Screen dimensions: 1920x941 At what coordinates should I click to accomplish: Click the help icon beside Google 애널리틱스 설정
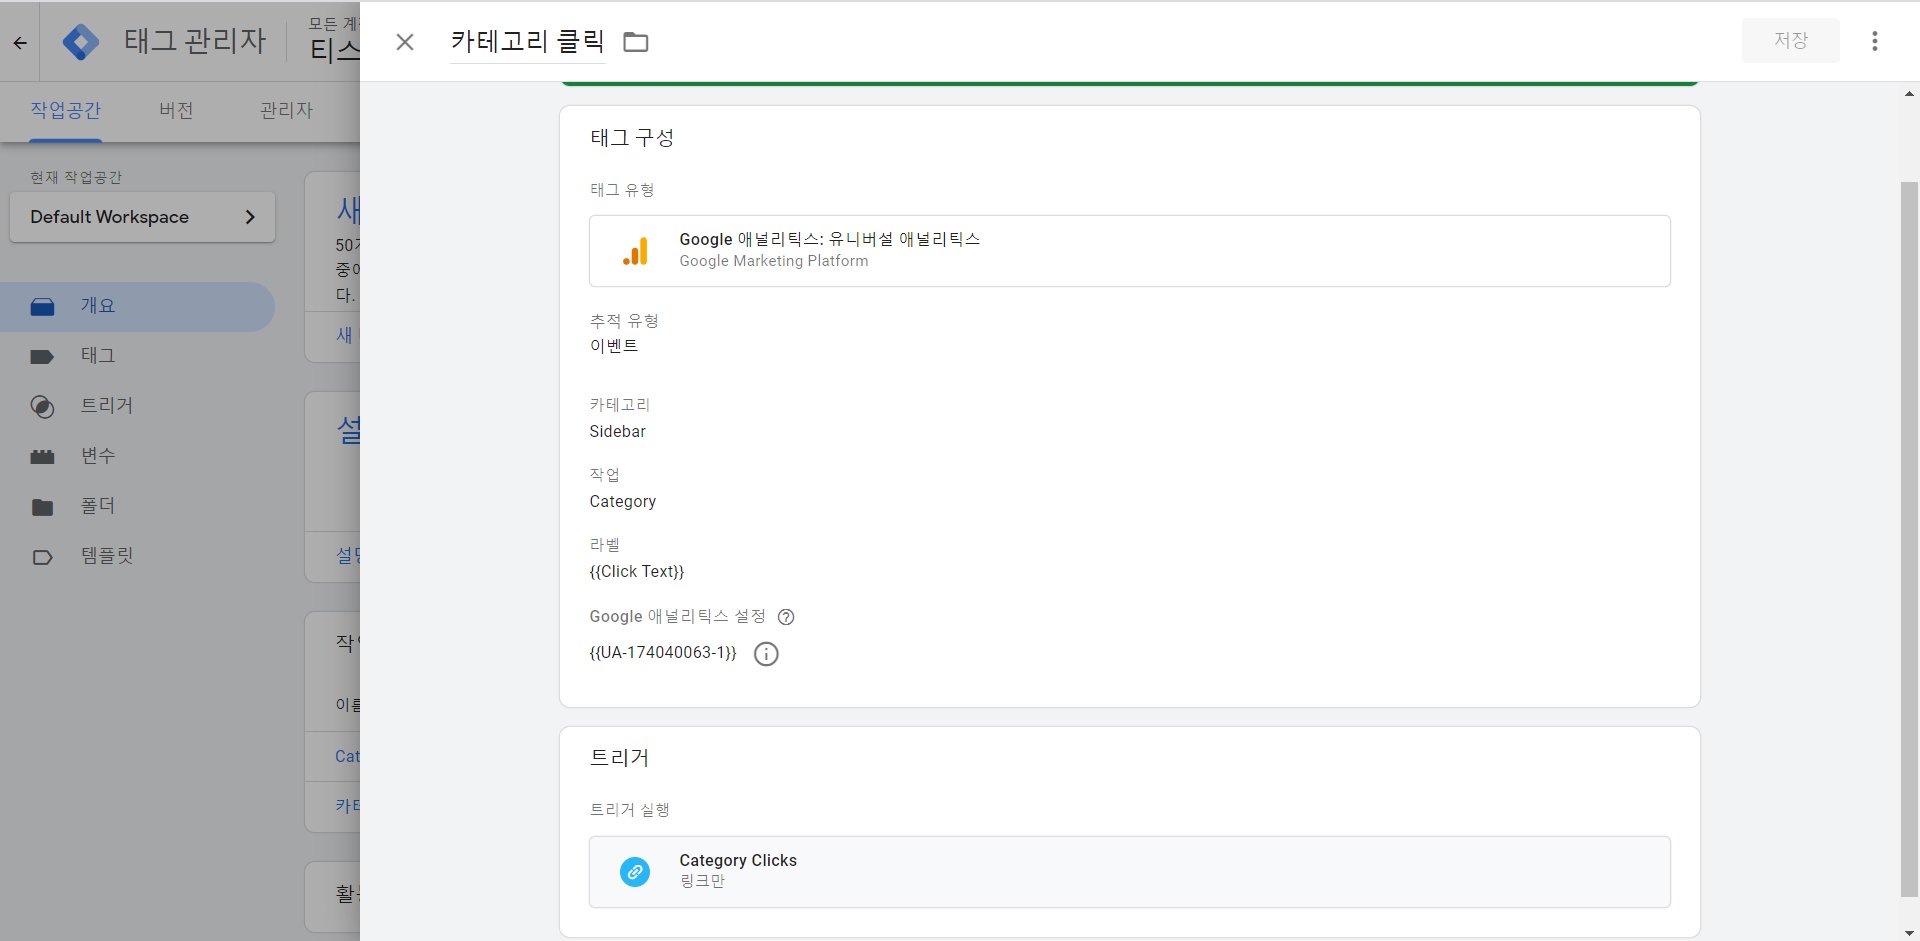[786, 617]
